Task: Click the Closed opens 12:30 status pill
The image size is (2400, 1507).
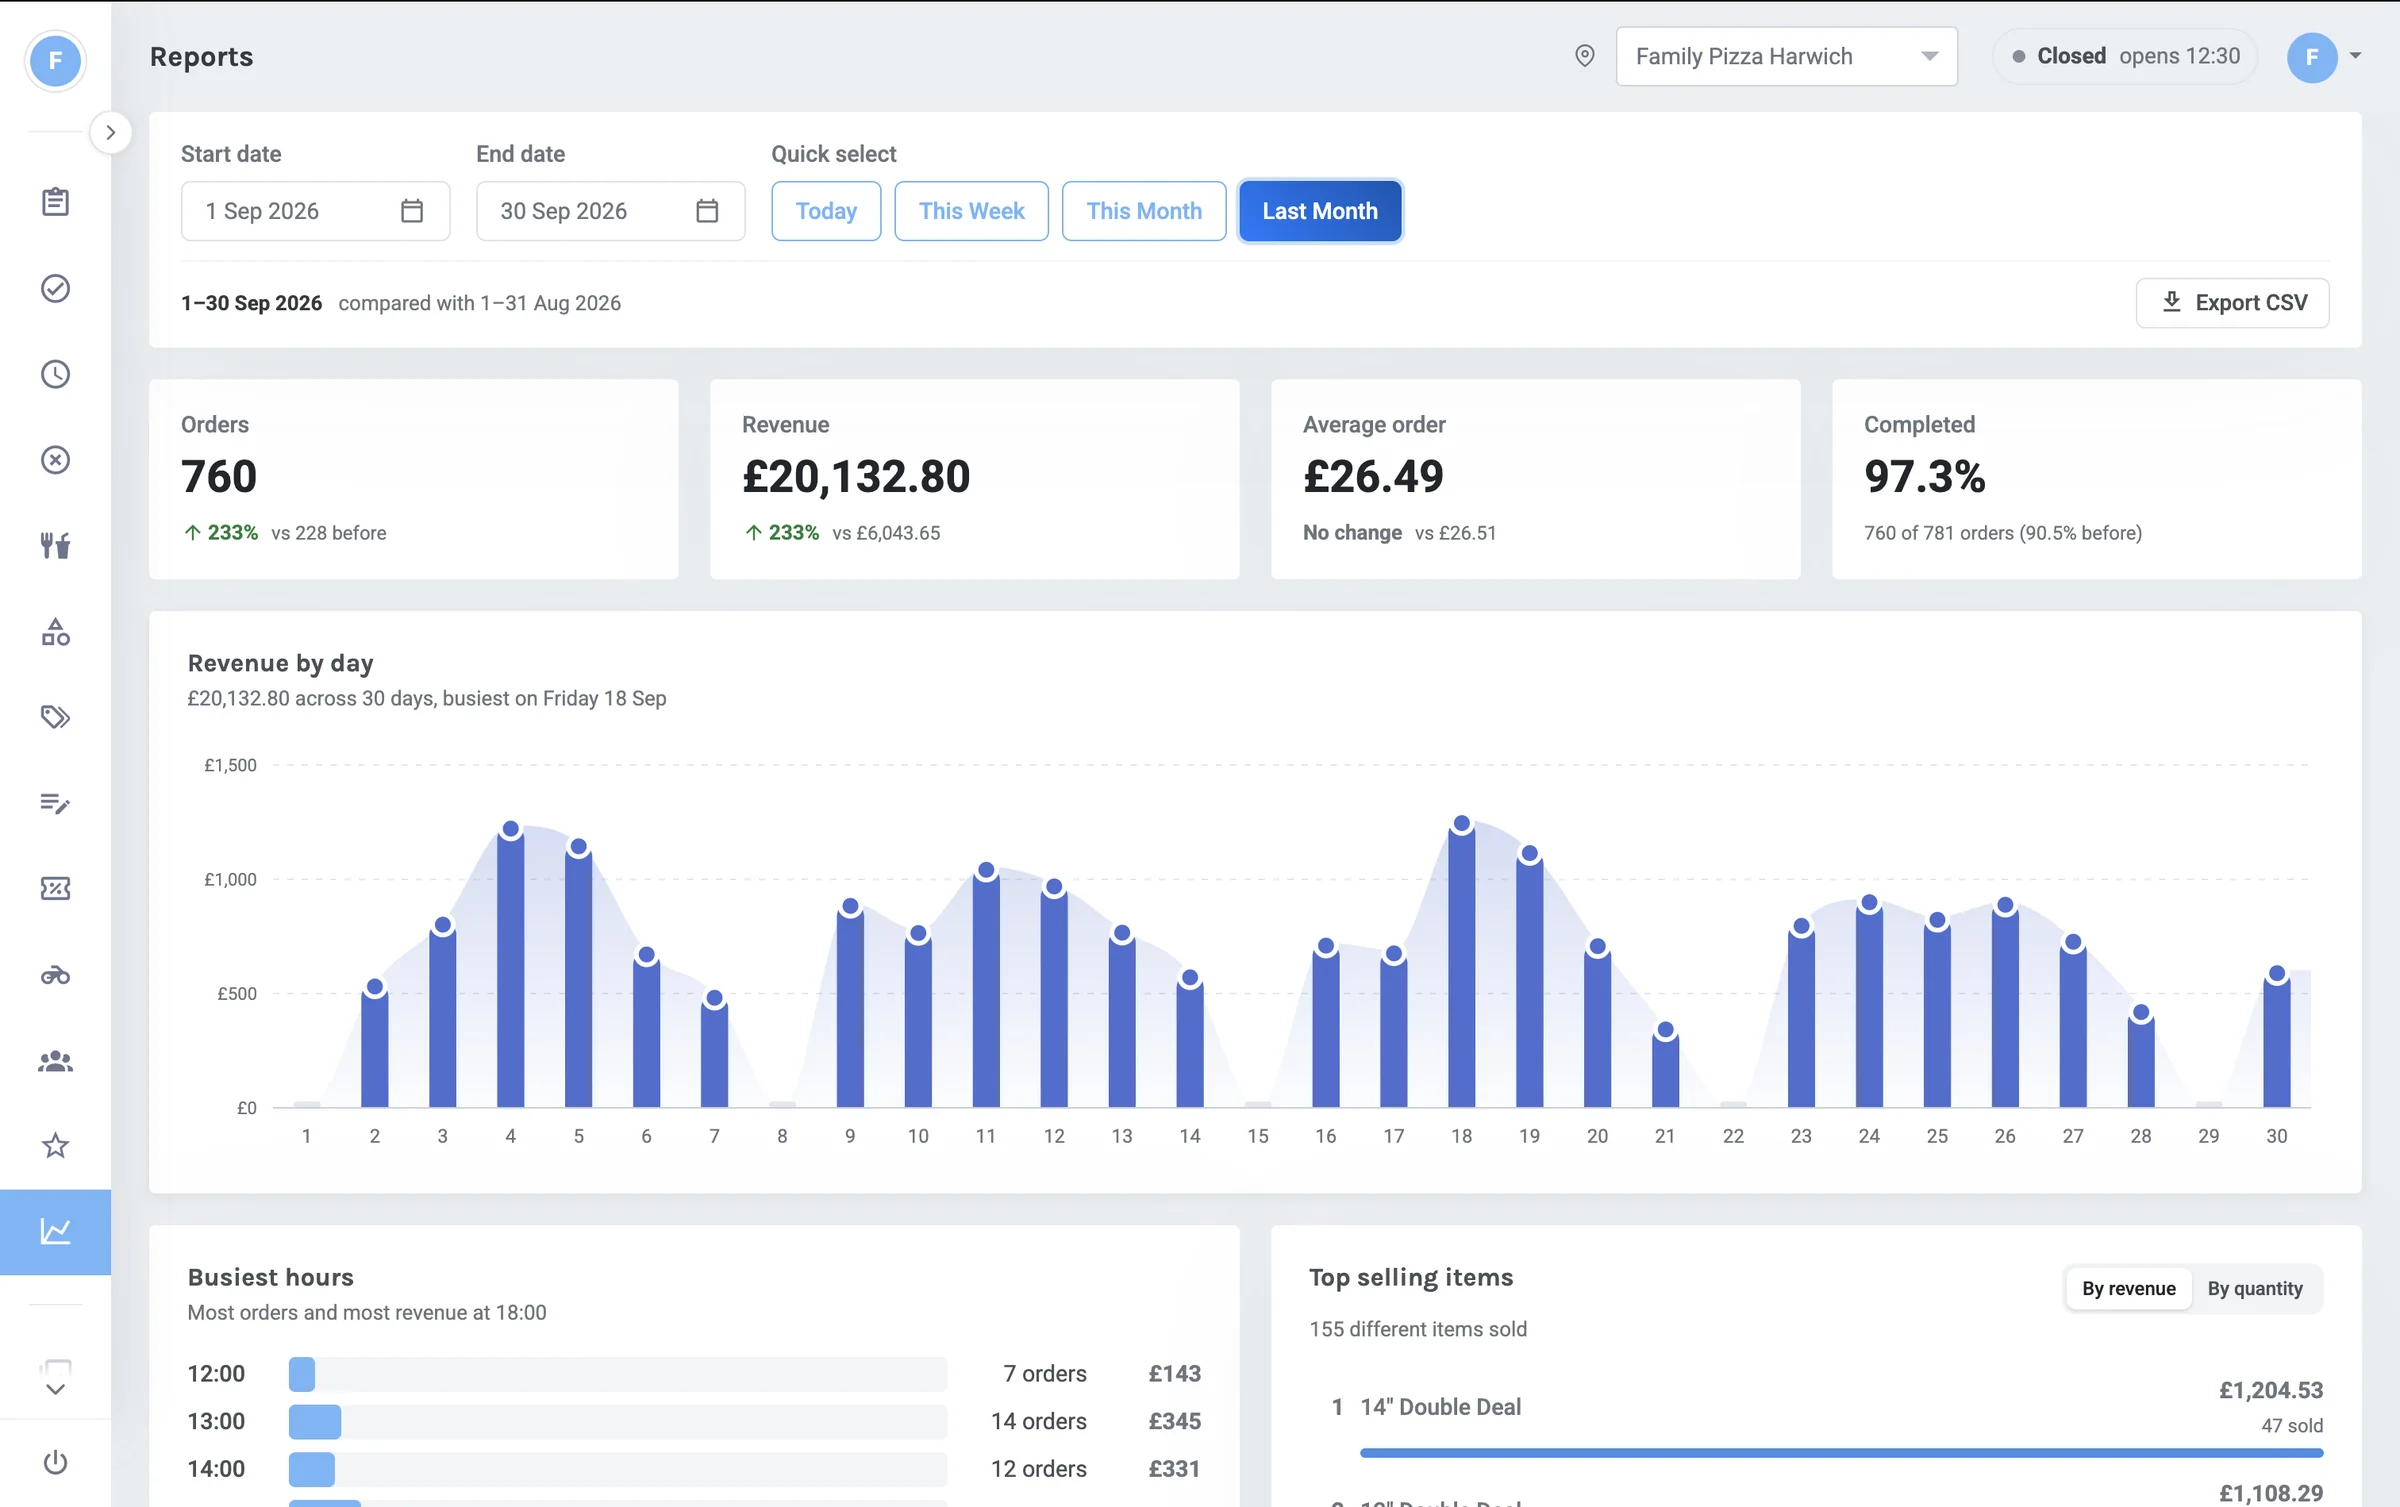Action: click(2125, 56)
